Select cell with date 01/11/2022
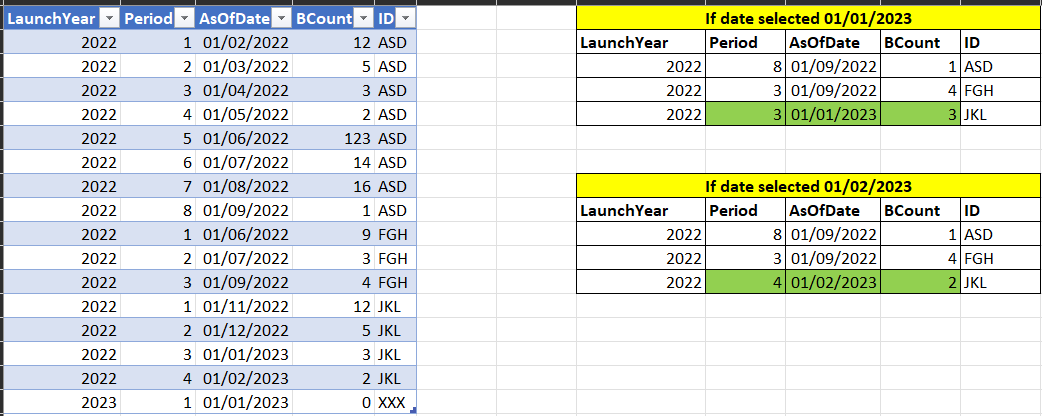This screenshot has height=416, width=1042. (x=244, y=306)
